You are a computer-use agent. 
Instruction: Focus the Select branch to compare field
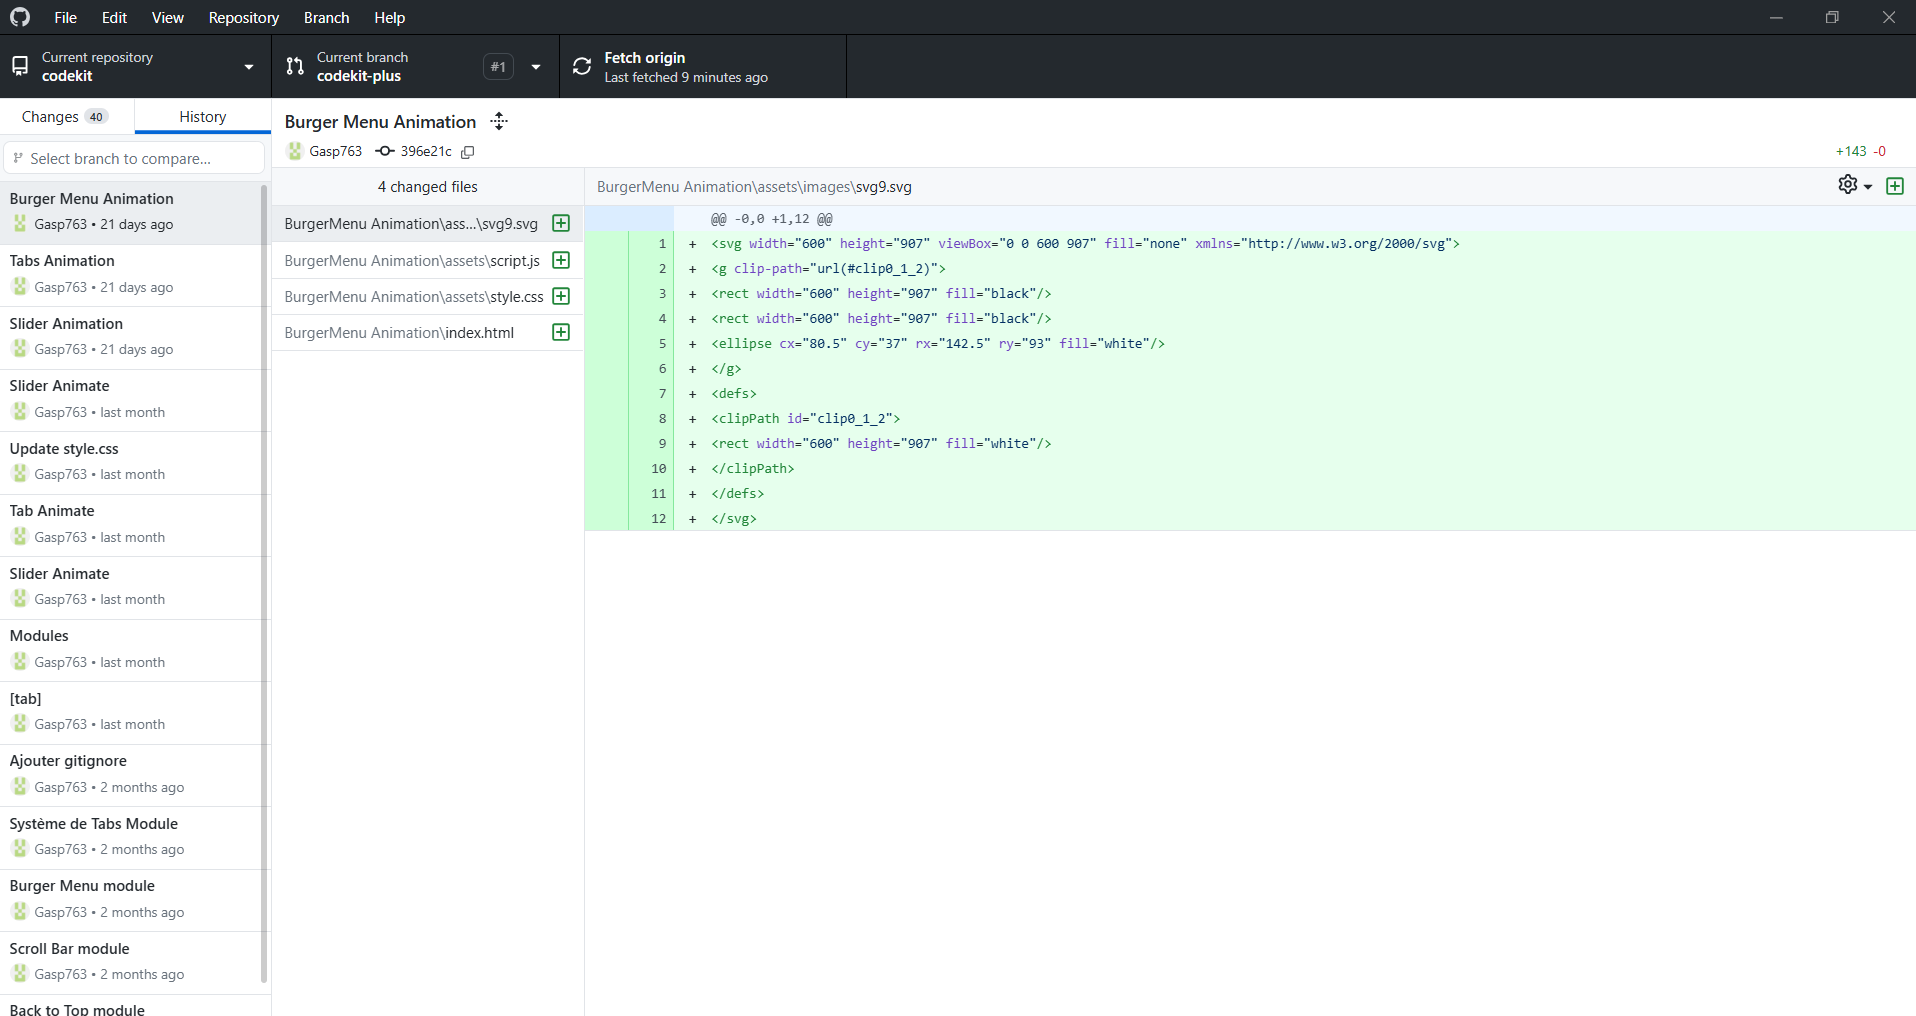click(135, 158)
